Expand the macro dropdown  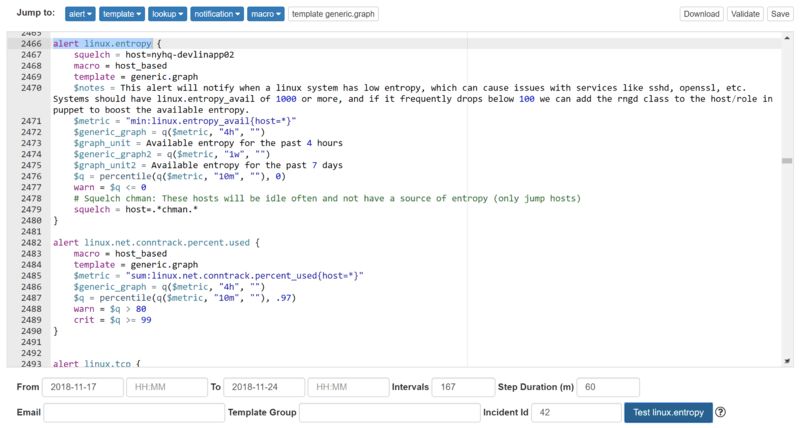pos(266,14)
